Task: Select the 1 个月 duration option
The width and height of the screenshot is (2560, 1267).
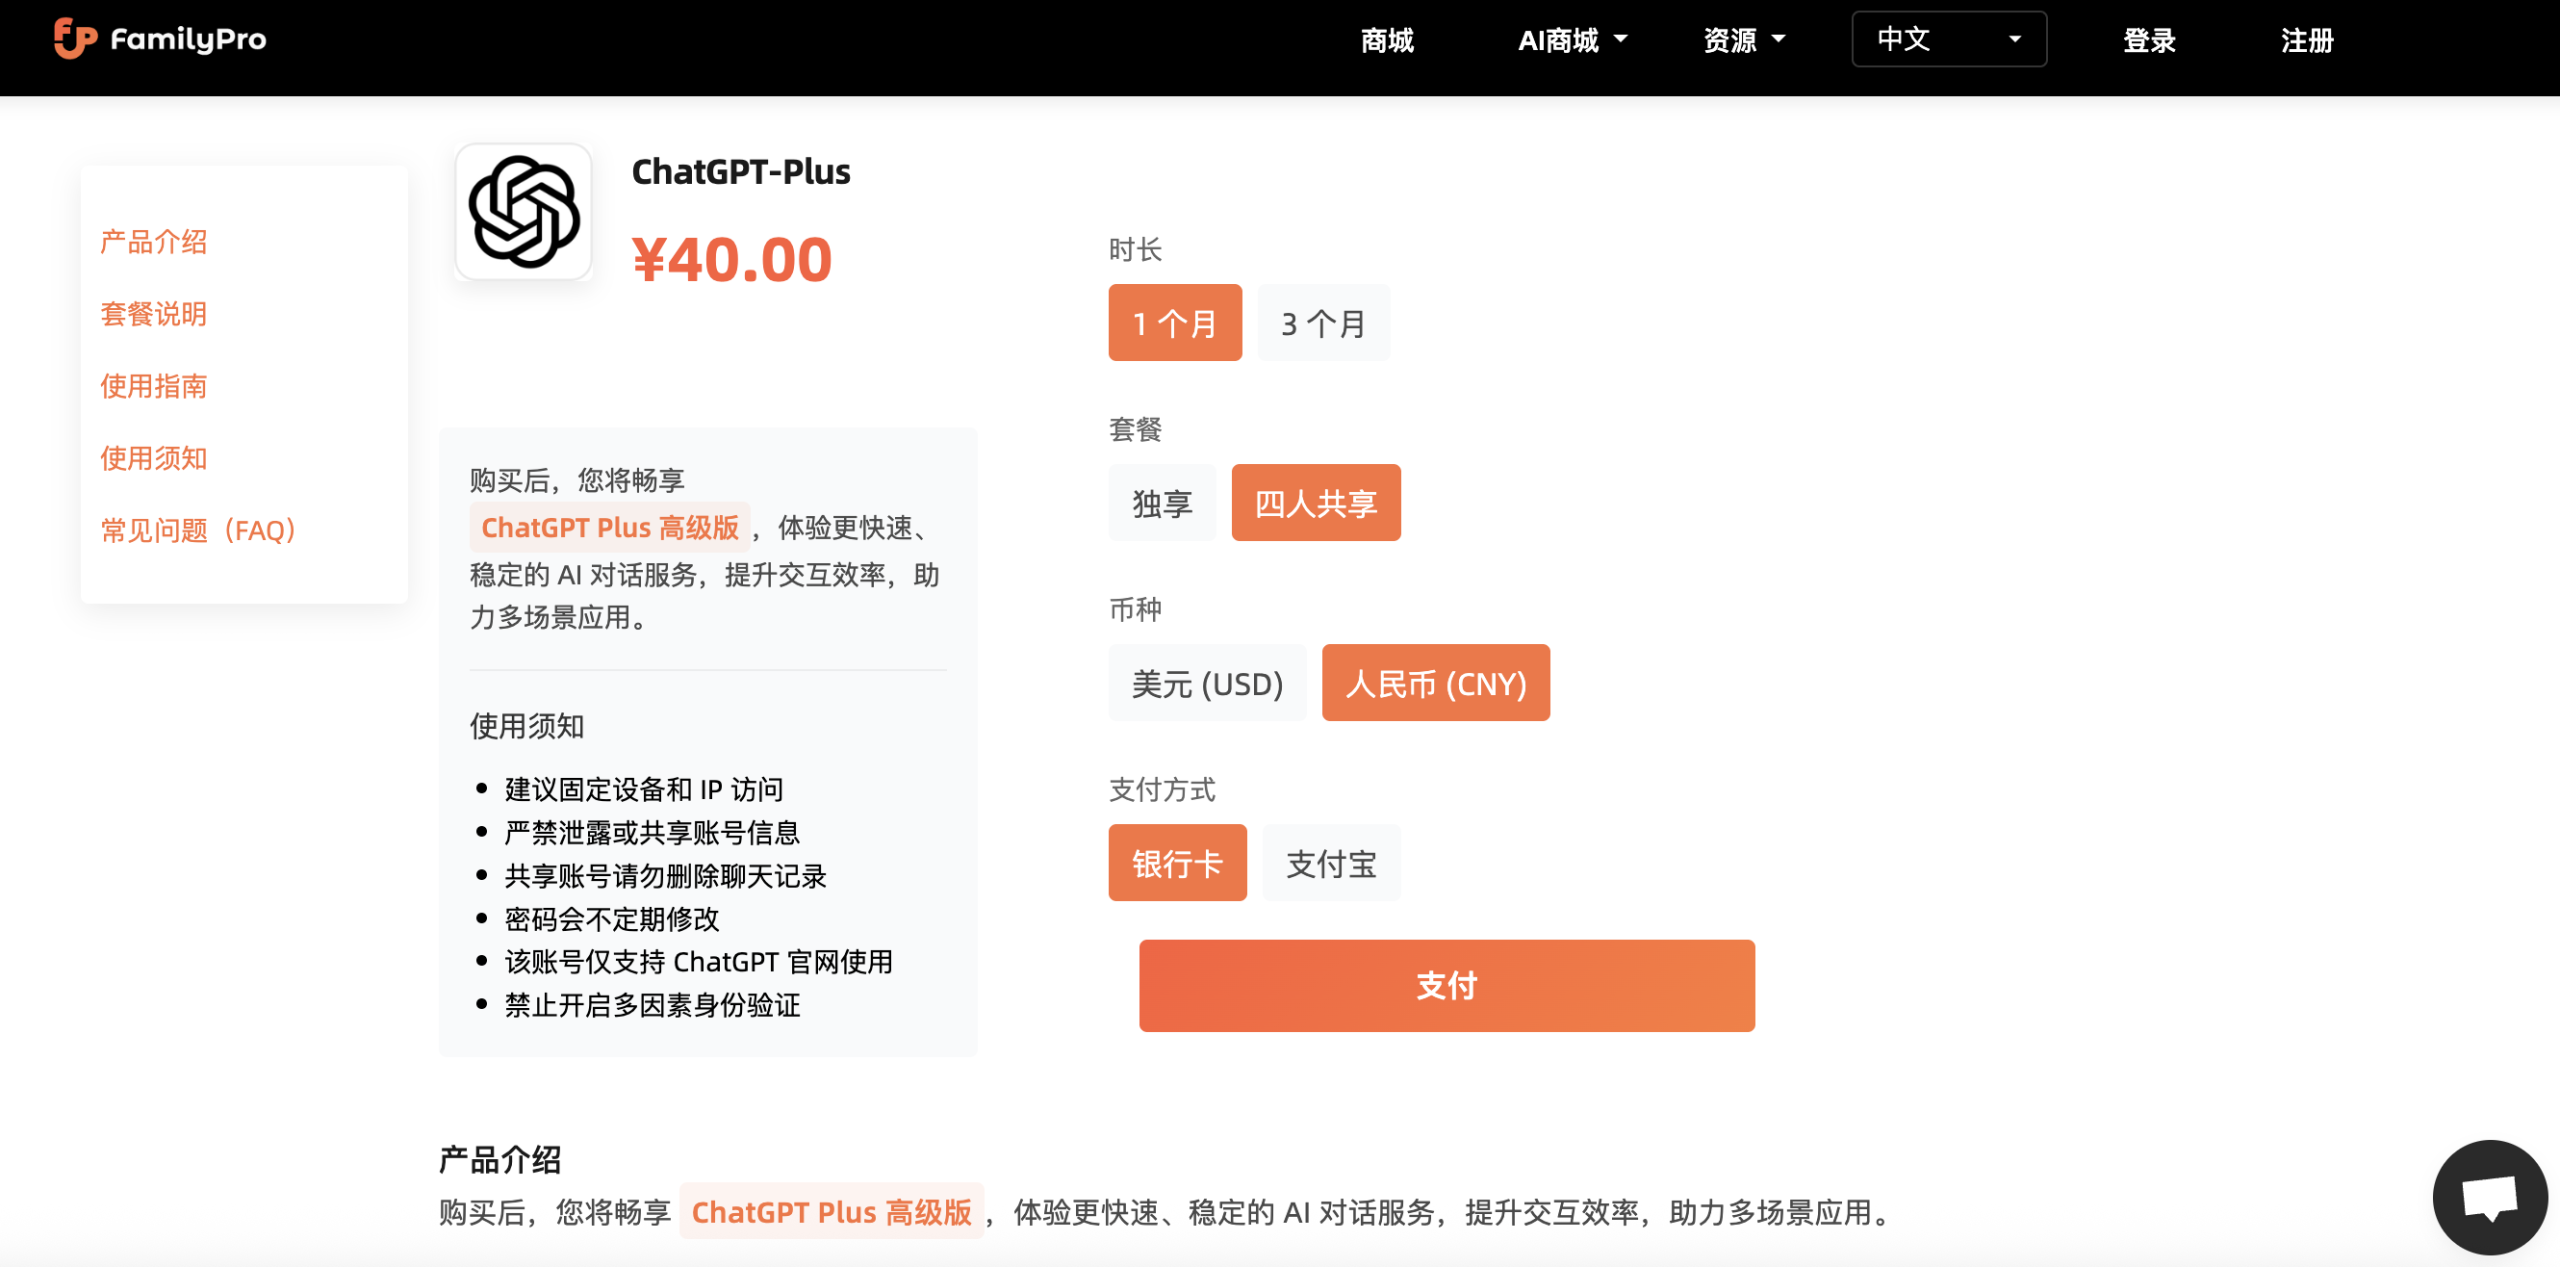Action: [1175, 323]
